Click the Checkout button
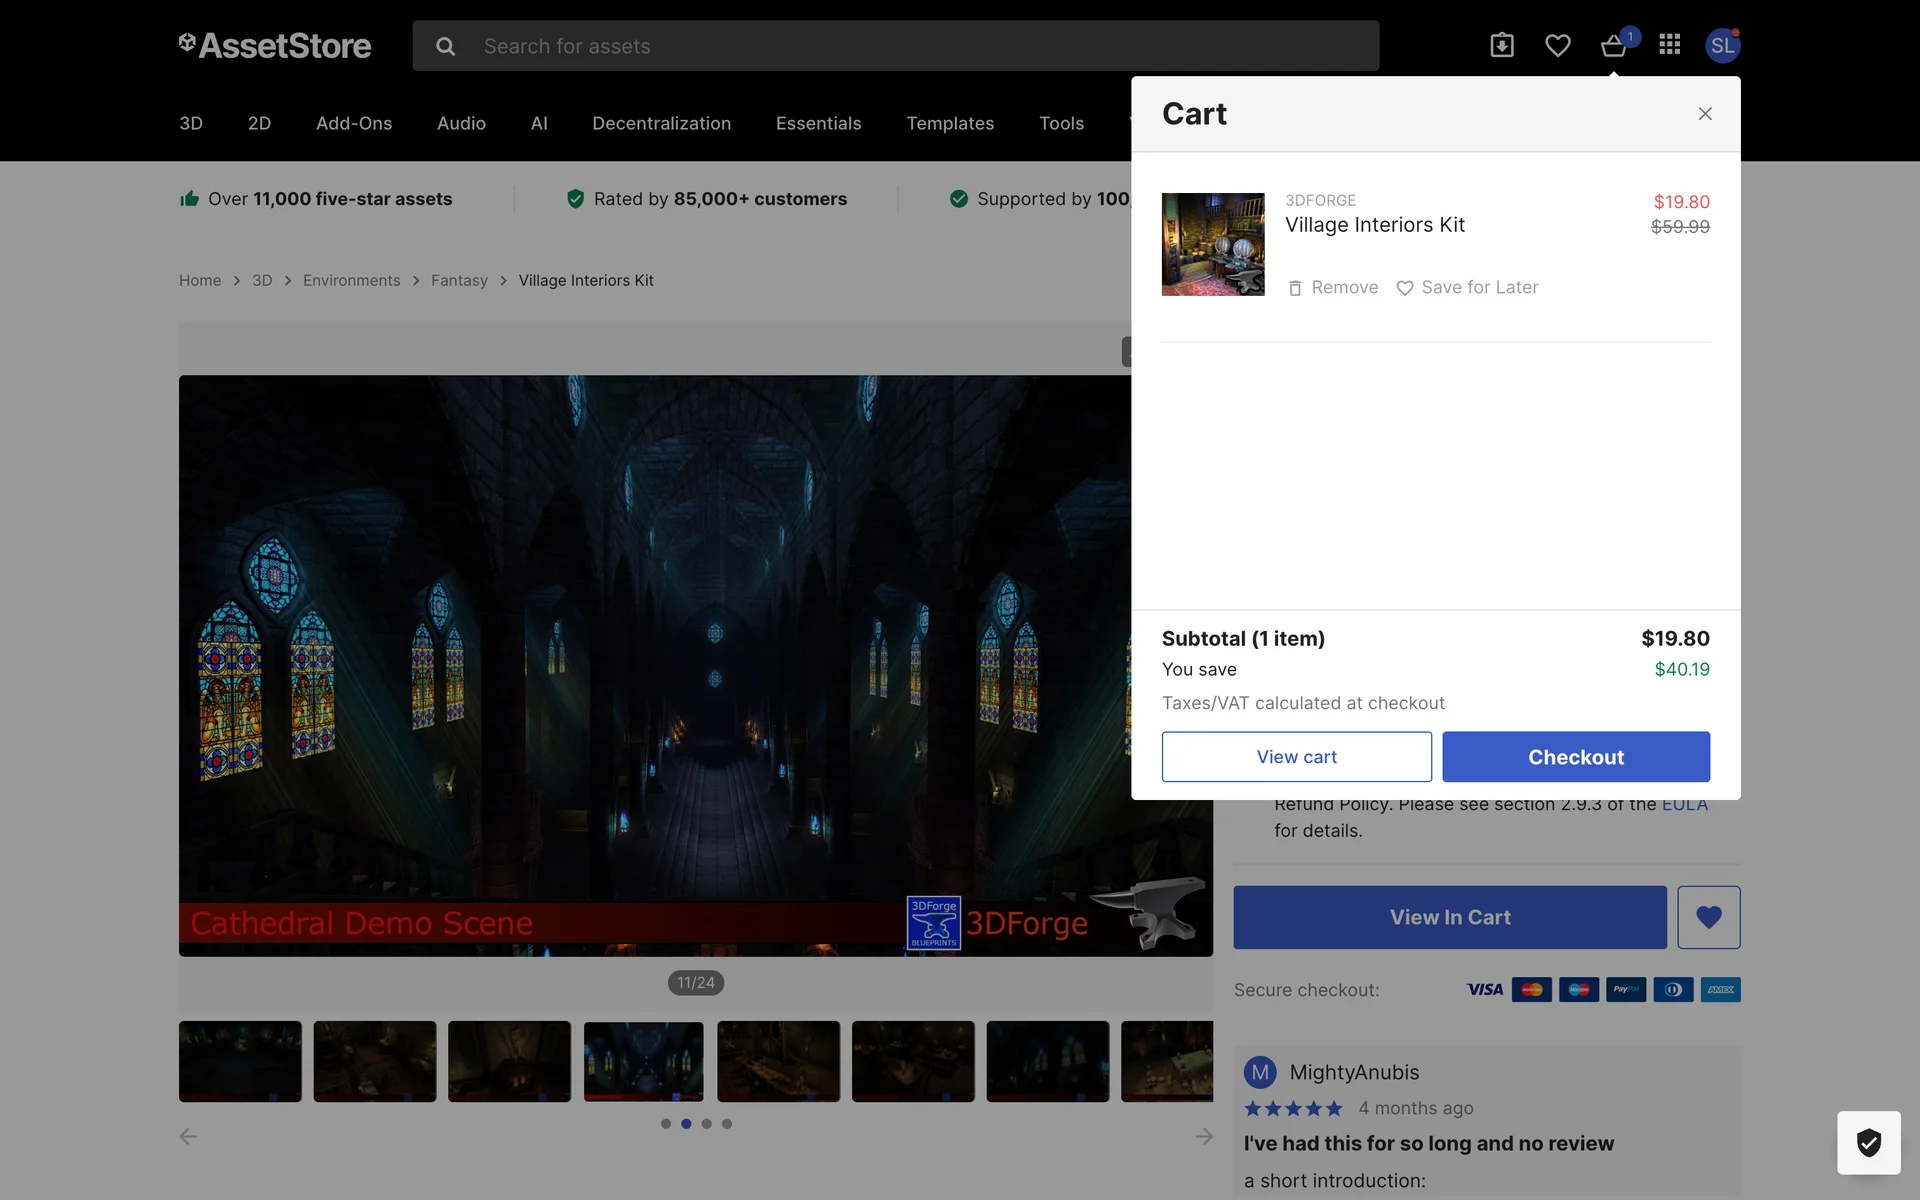 tap(1575, 757)
